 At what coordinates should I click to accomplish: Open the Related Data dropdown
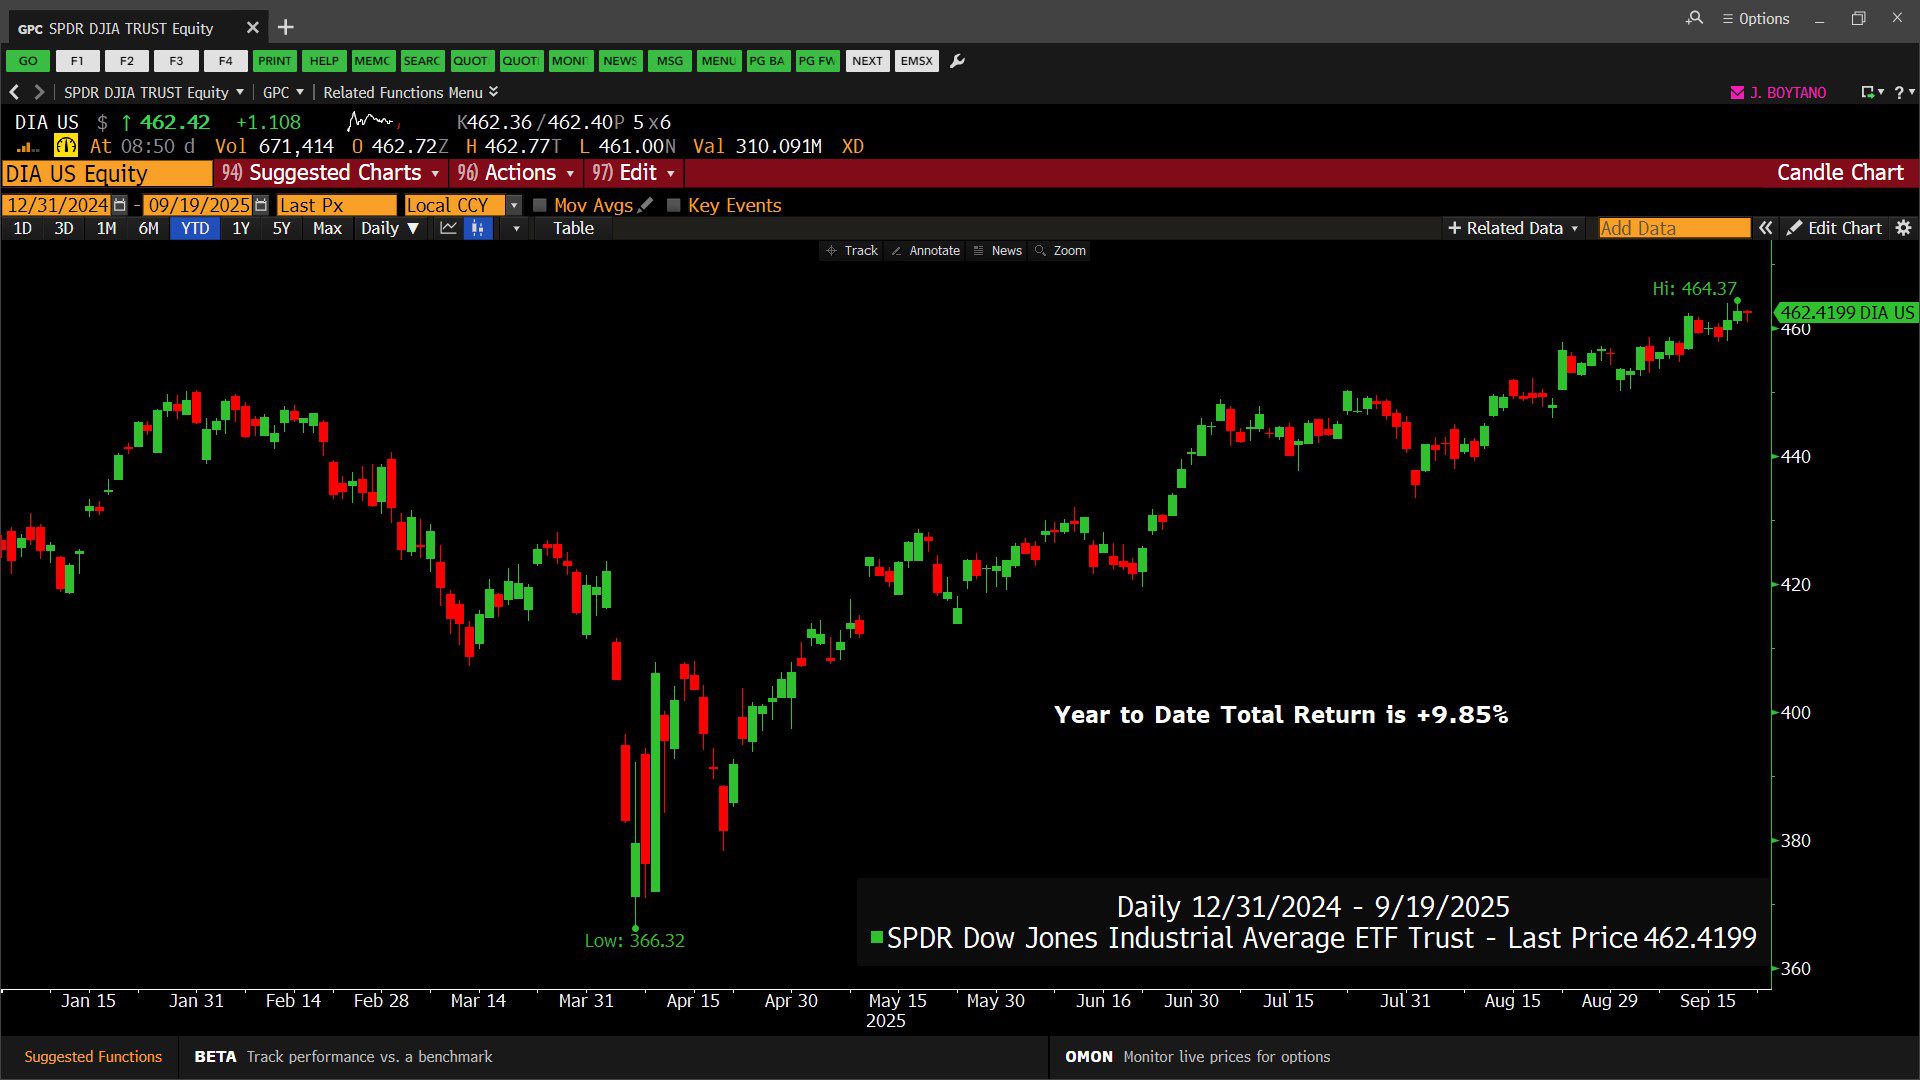coord(1513,228)
